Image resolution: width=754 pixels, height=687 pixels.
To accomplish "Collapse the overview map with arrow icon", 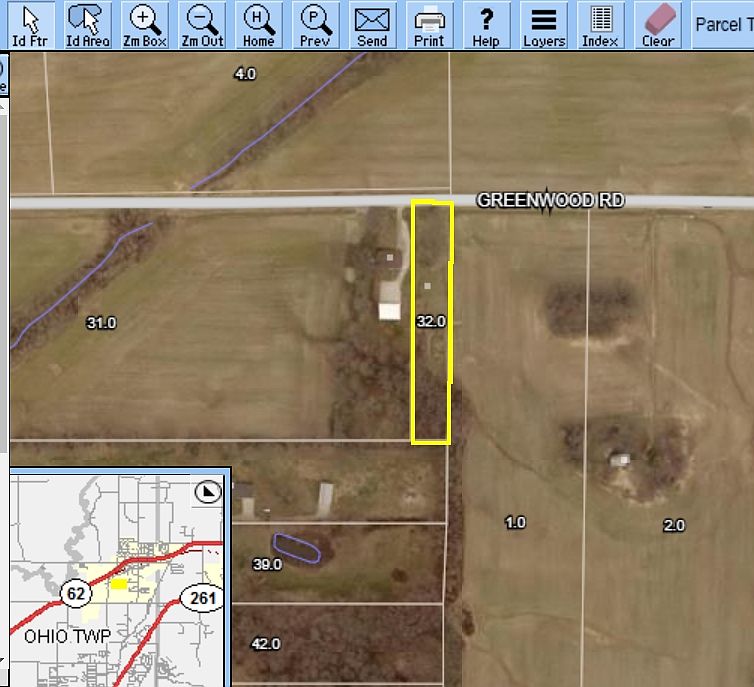I will [x=208, y=492].
